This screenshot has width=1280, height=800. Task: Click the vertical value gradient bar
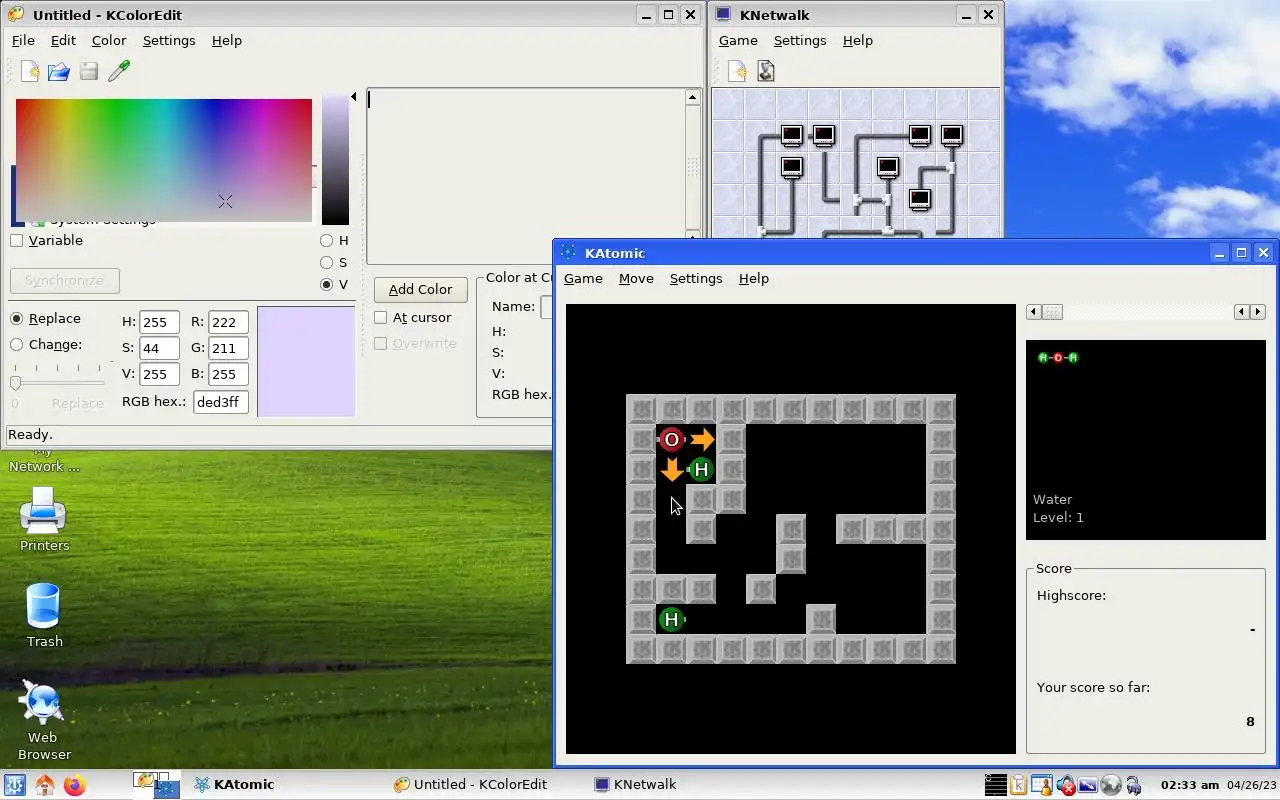335,160
